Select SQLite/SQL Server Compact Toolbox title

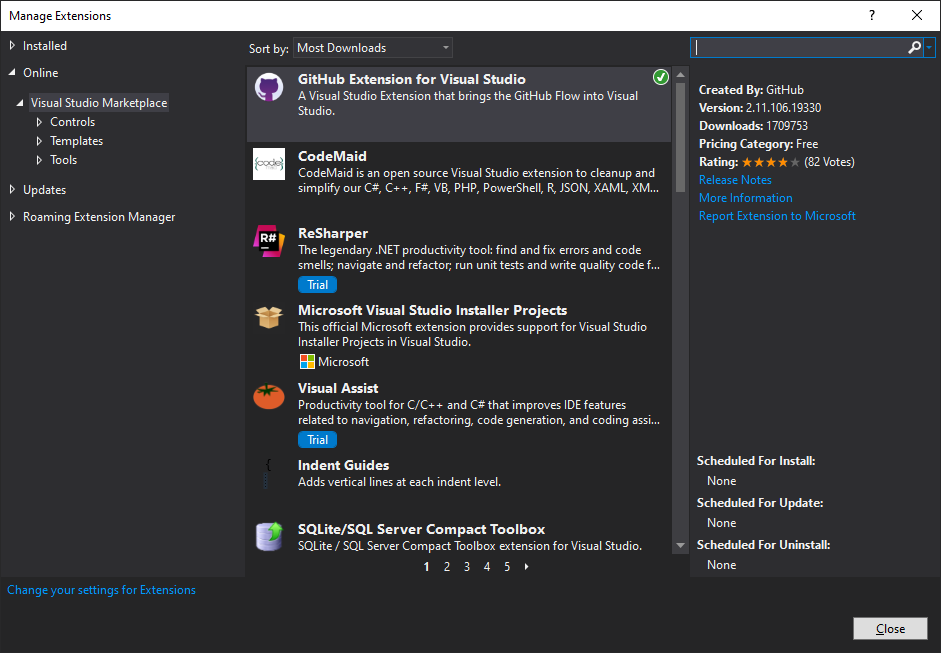(x=421, y=529)
